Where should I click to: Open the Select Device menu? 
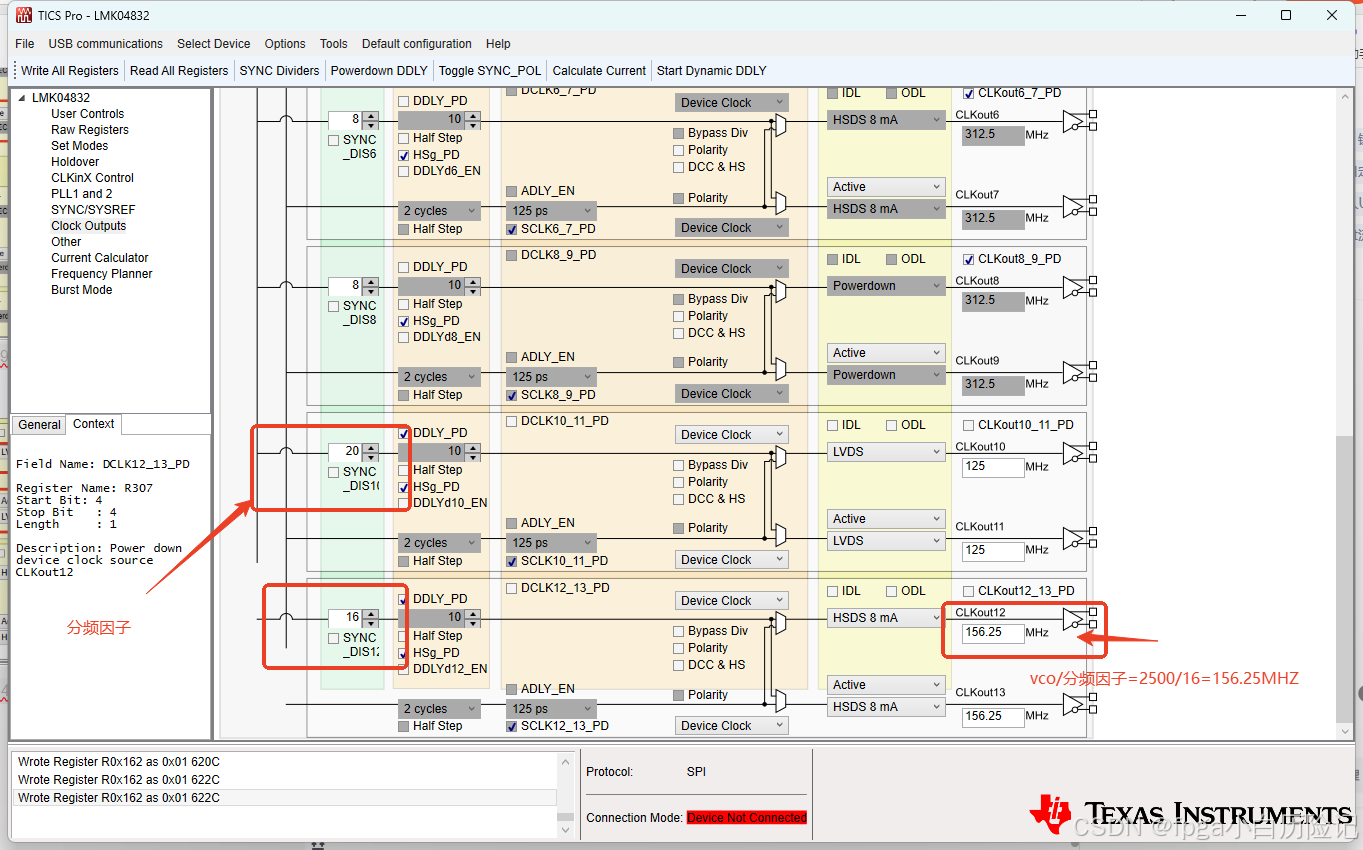pos(213,44)
